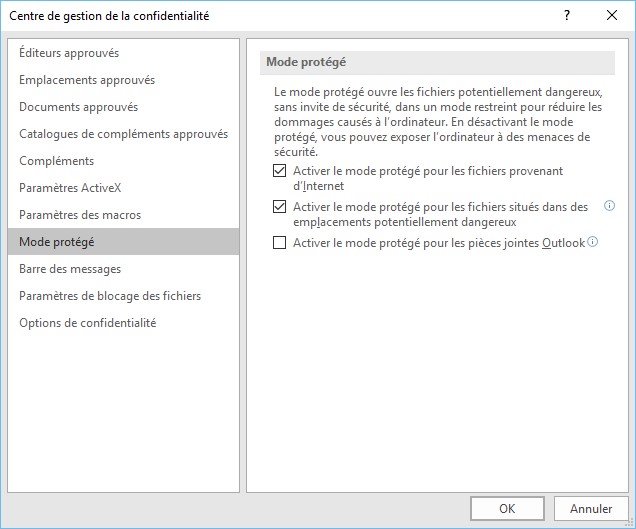636x529 pixels.
Task: Open Paramètres ActiveX settings
Action: (70, 188)
